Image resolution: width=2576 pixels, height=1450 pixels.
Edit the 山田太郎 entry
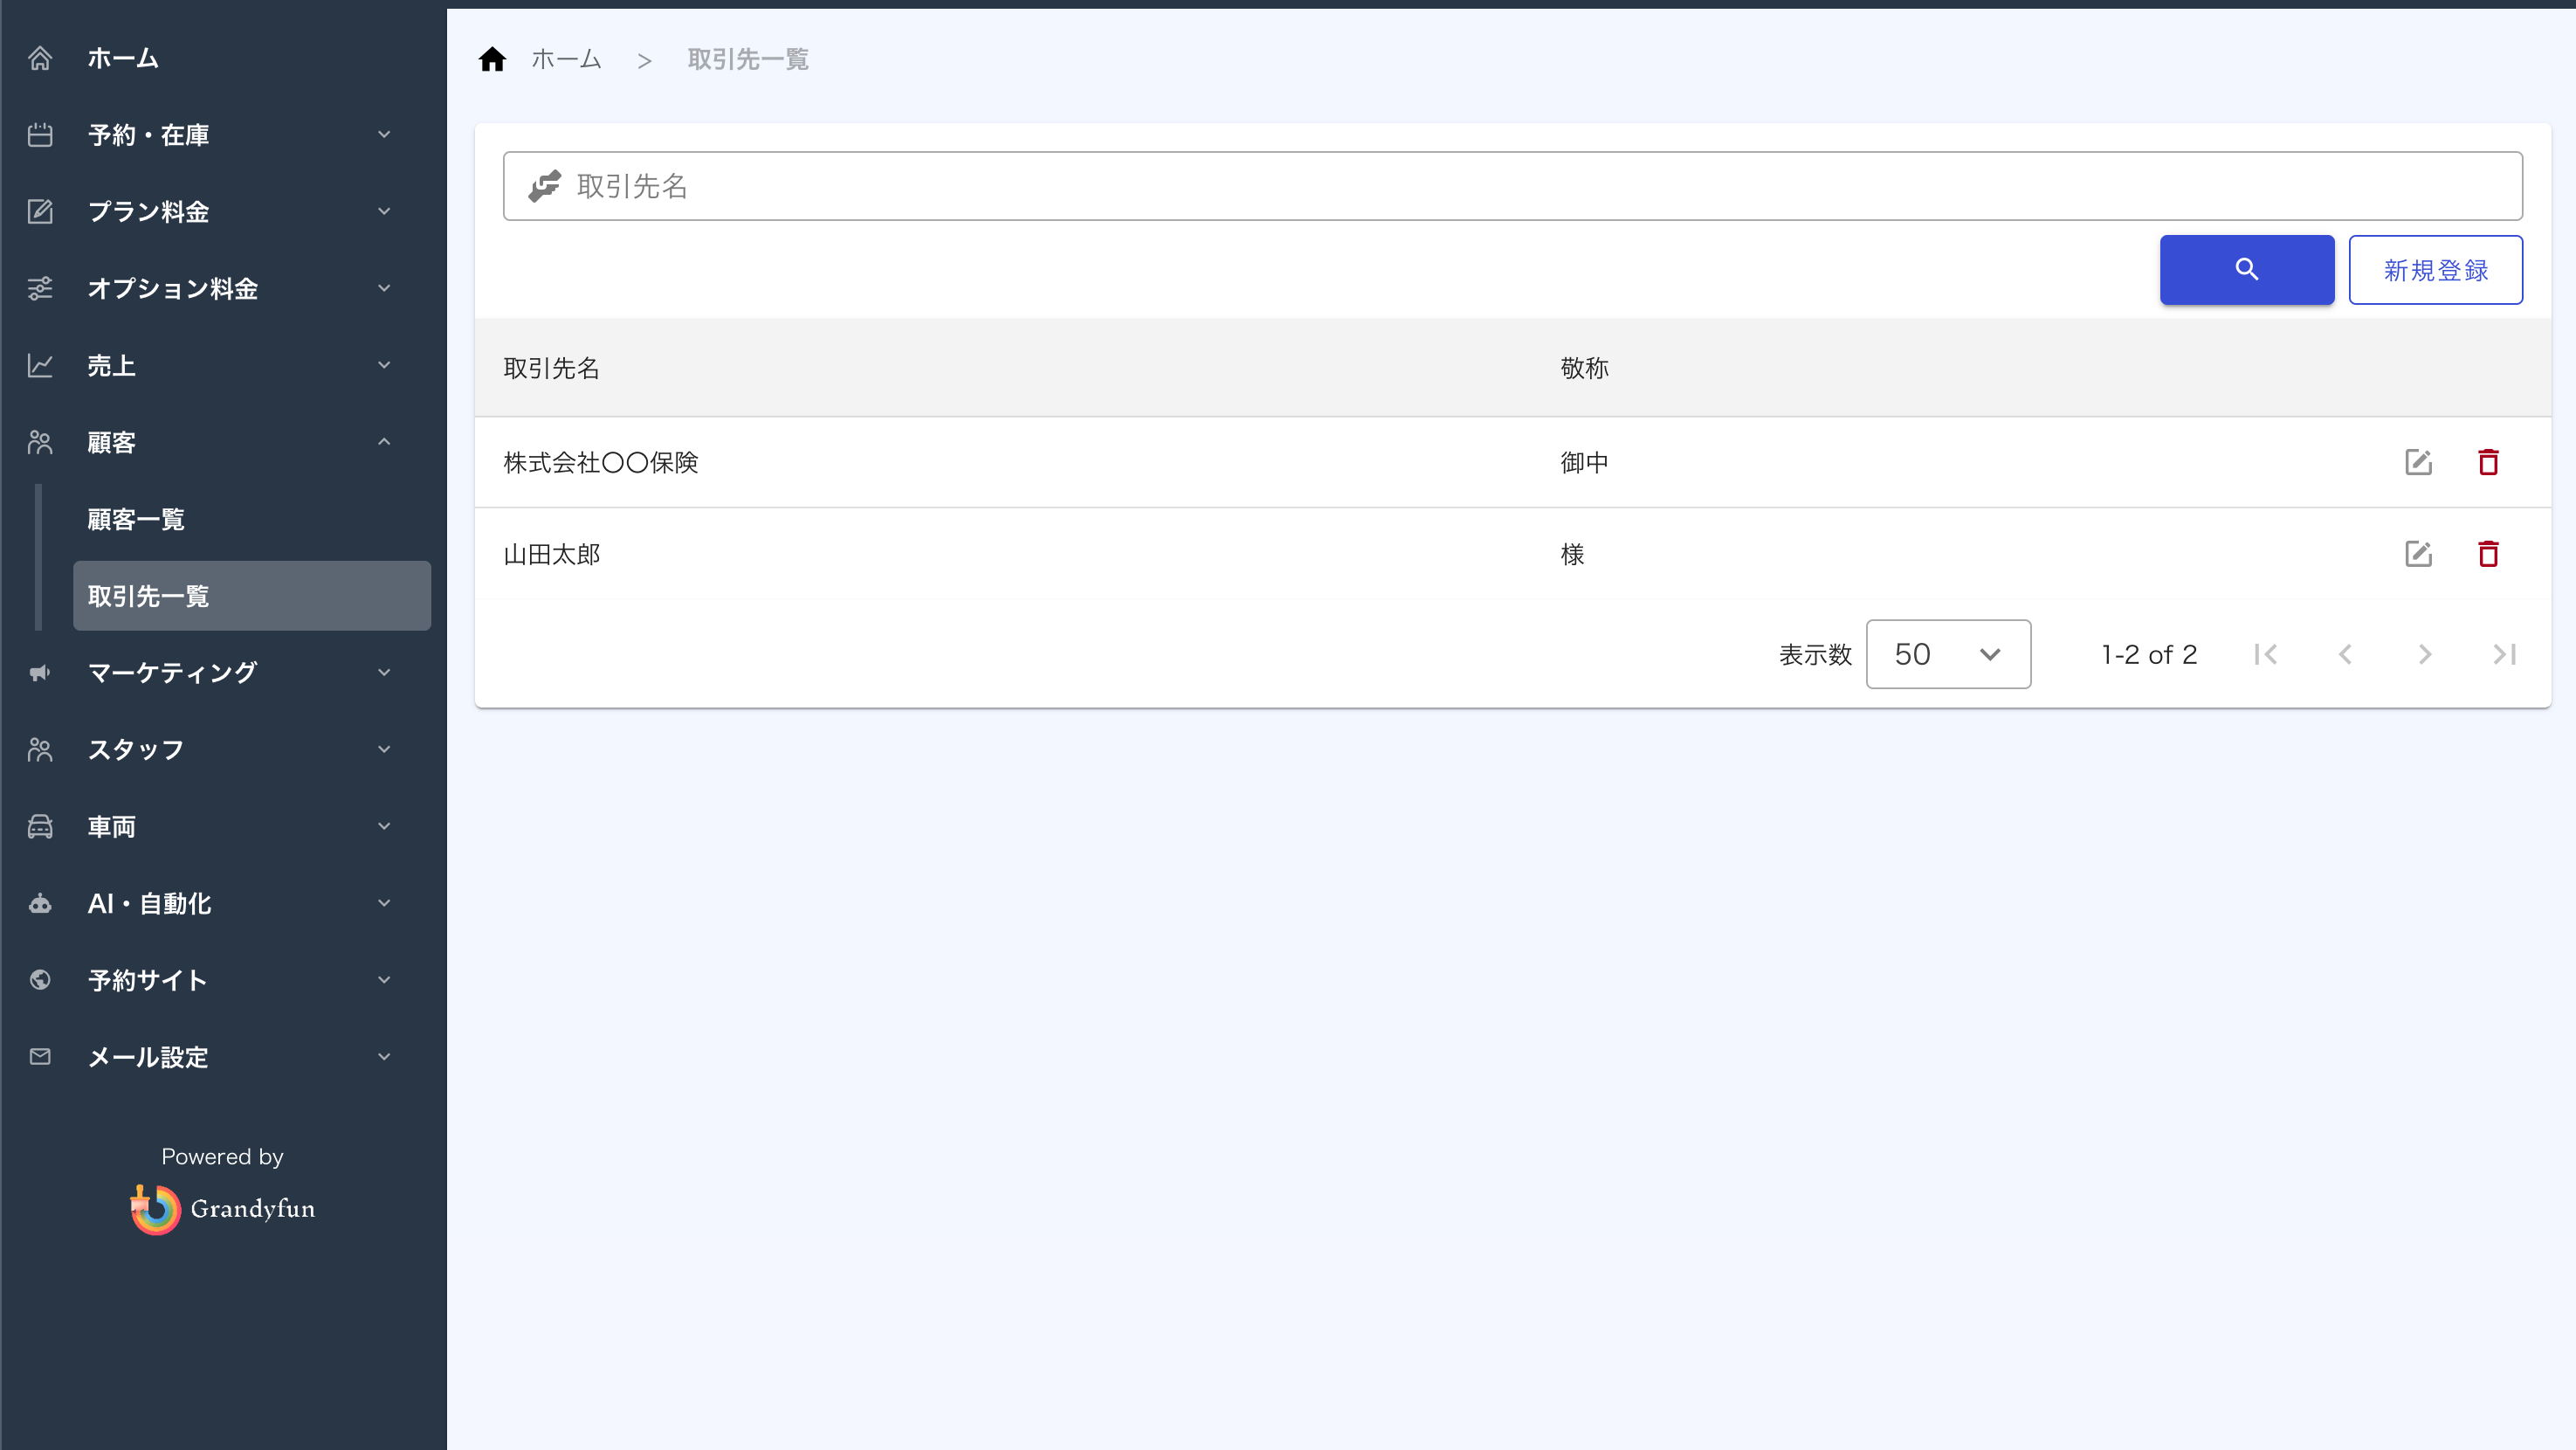[x=2418, y=554]
